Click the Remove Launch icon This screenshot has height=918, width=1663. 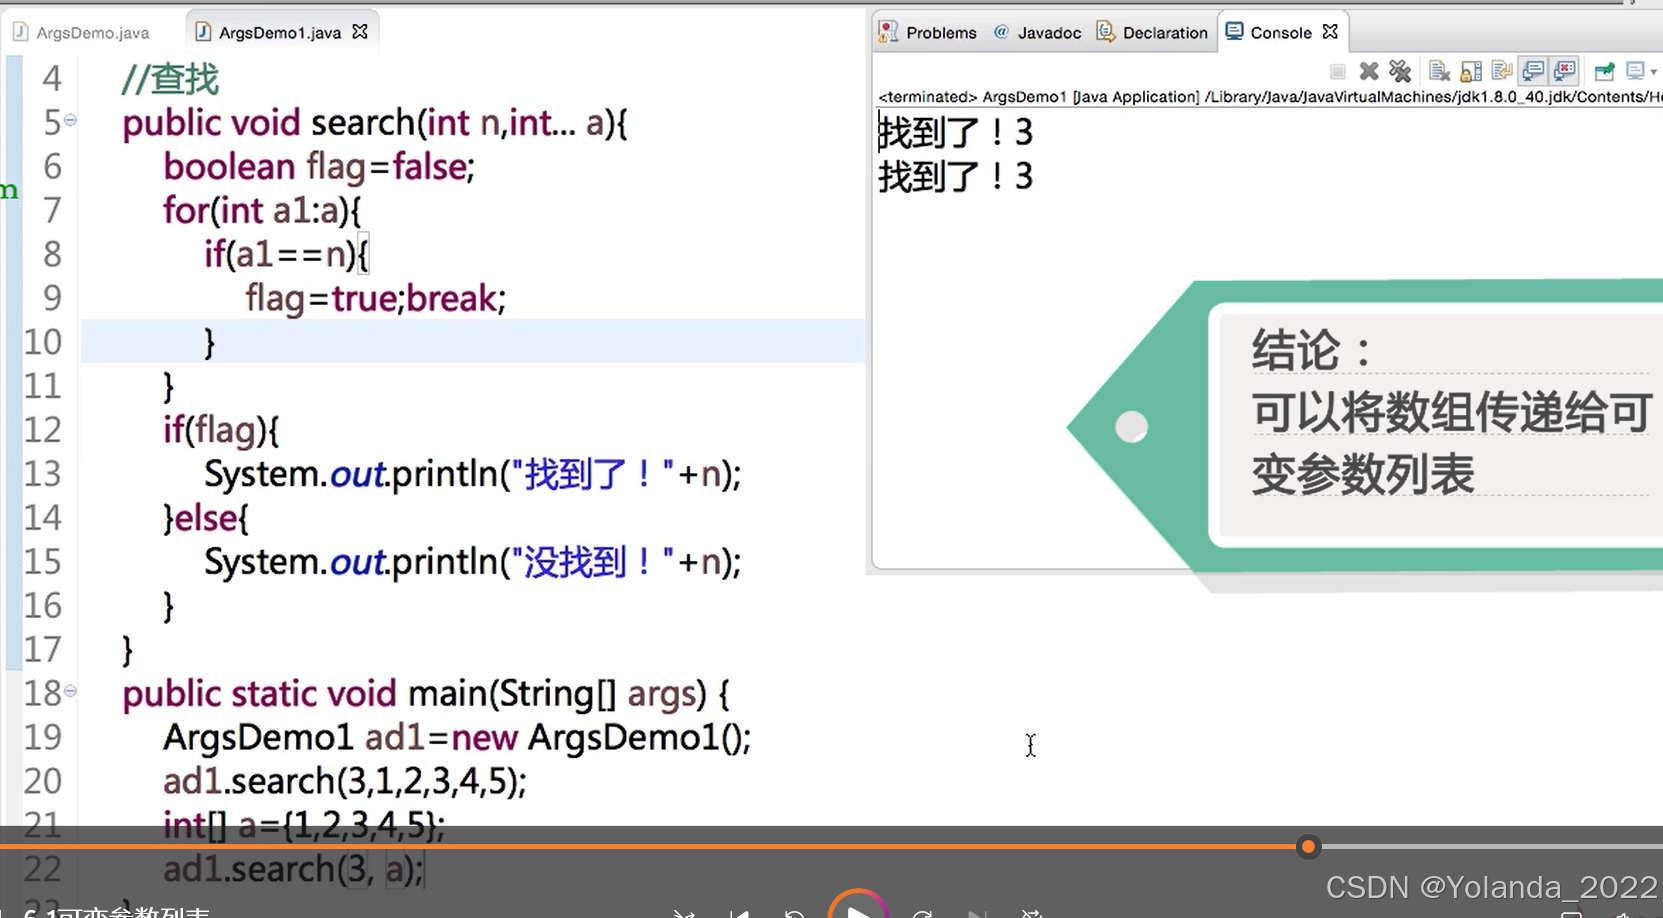pos(1369,71)
